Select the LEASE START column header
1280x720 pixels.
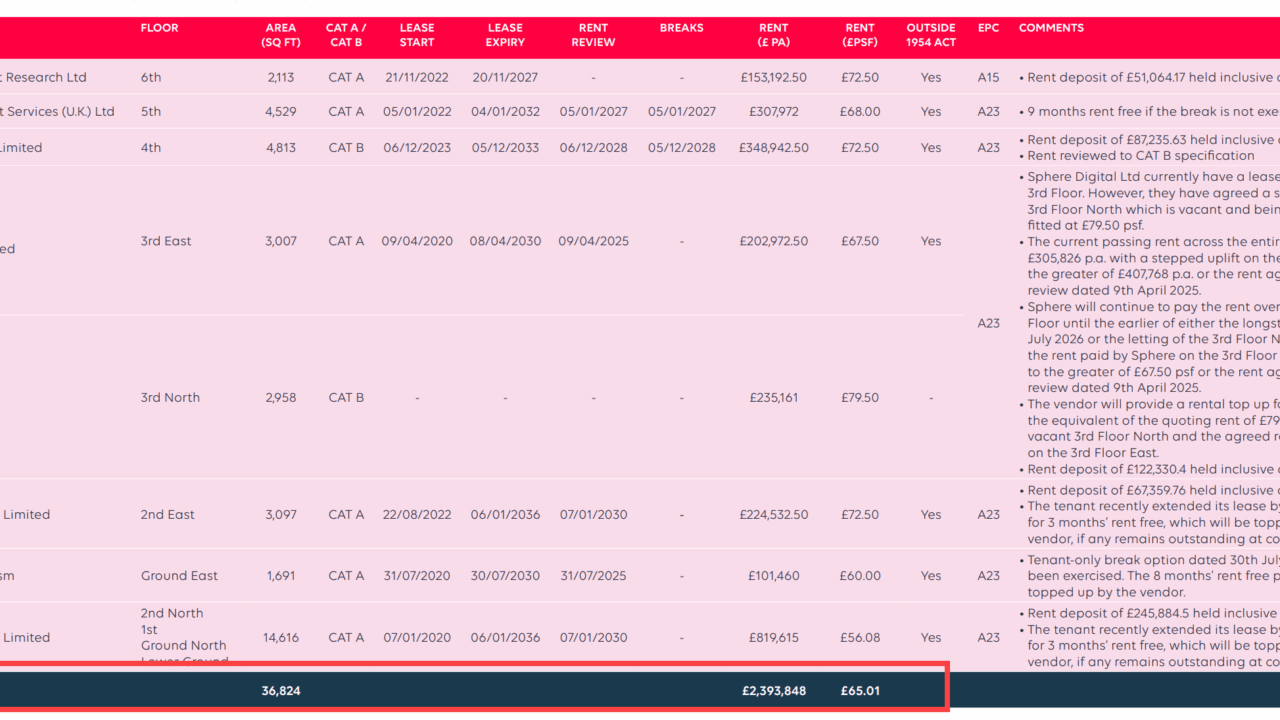417,35
